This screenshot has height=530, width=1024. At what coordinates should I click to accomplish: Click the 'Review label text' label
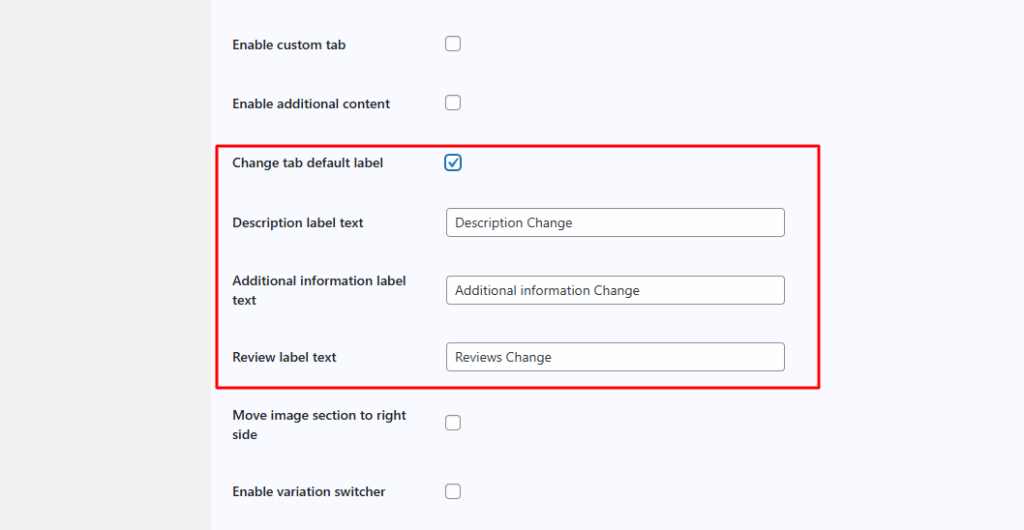click(284, 357)
